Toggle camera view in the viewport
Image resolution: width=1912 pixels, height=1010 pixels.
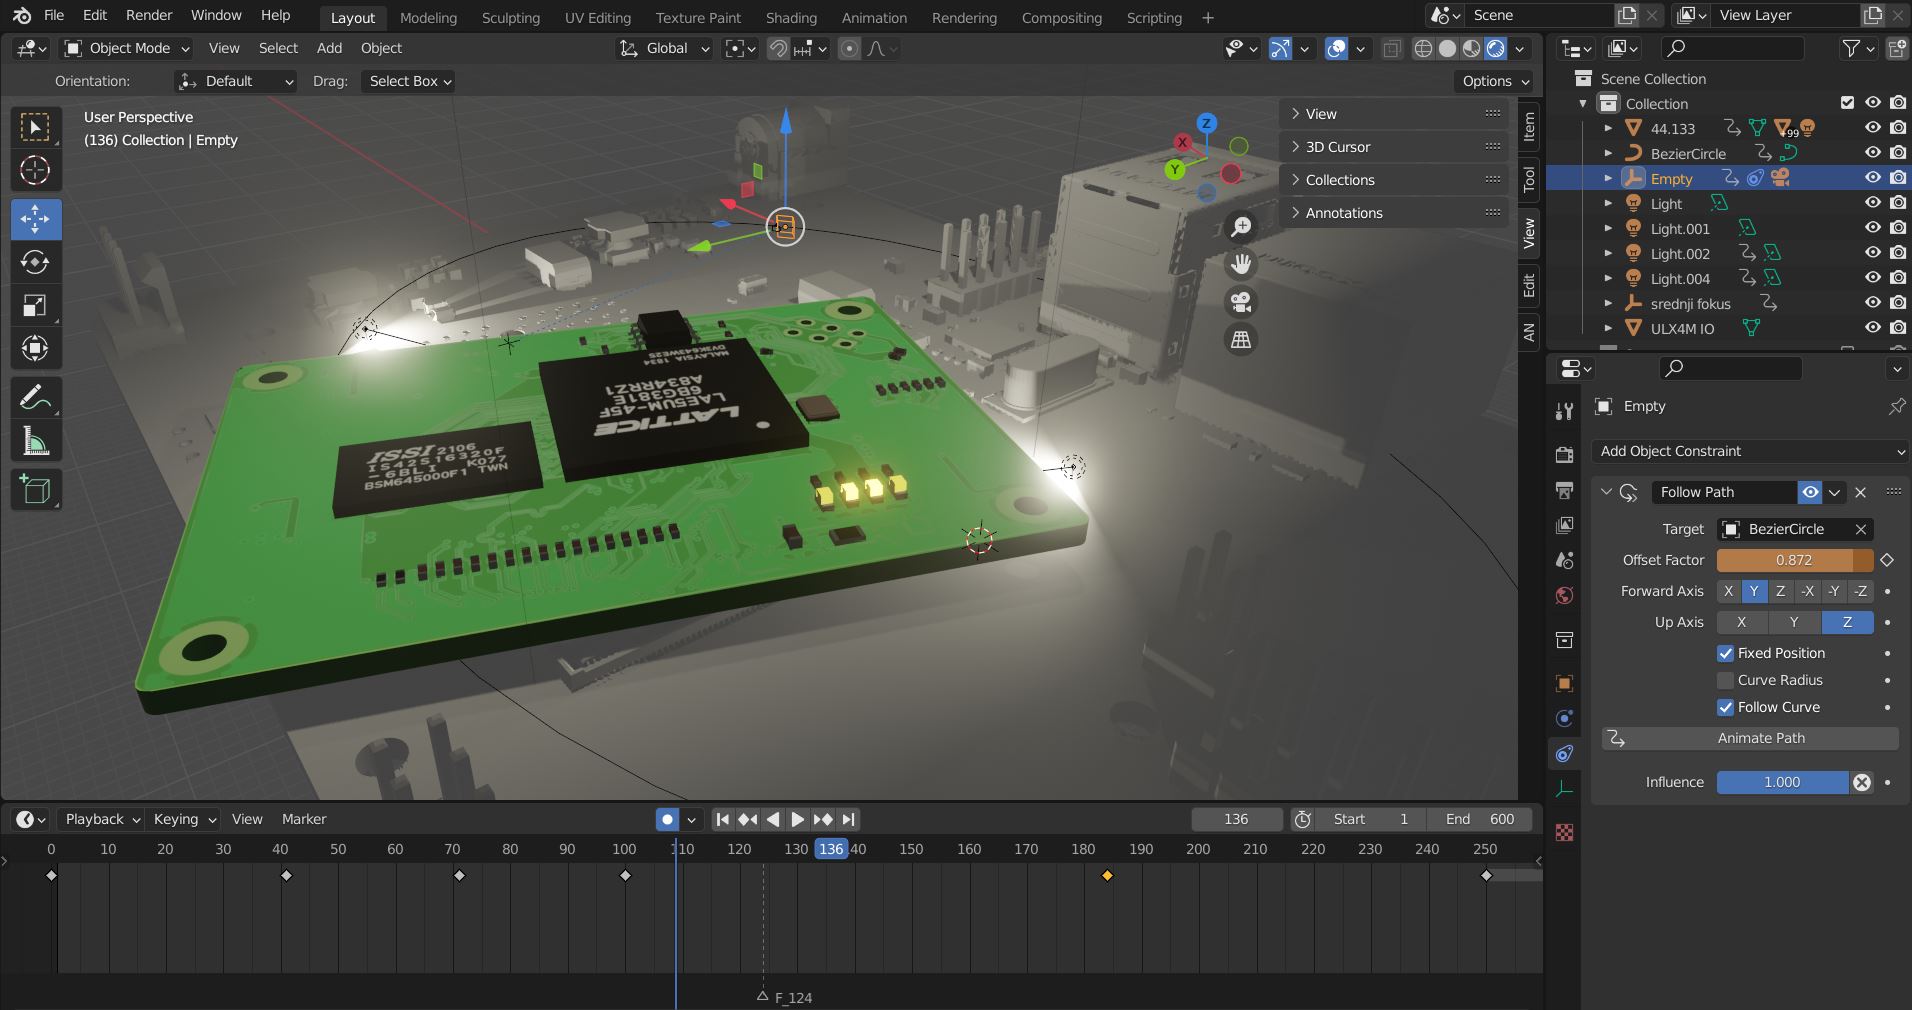(1241, 302)
